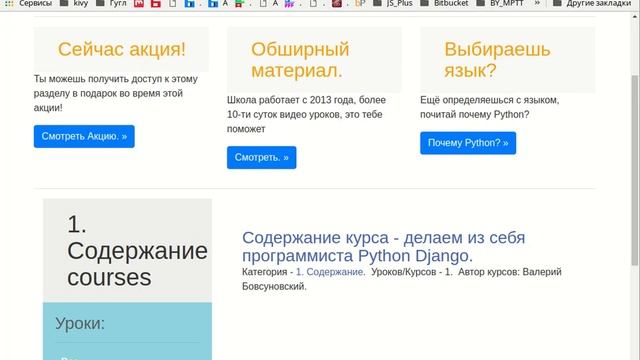Click the Сейчас акция! heading
Screen dimensions: 640x360
coord(122,49)
